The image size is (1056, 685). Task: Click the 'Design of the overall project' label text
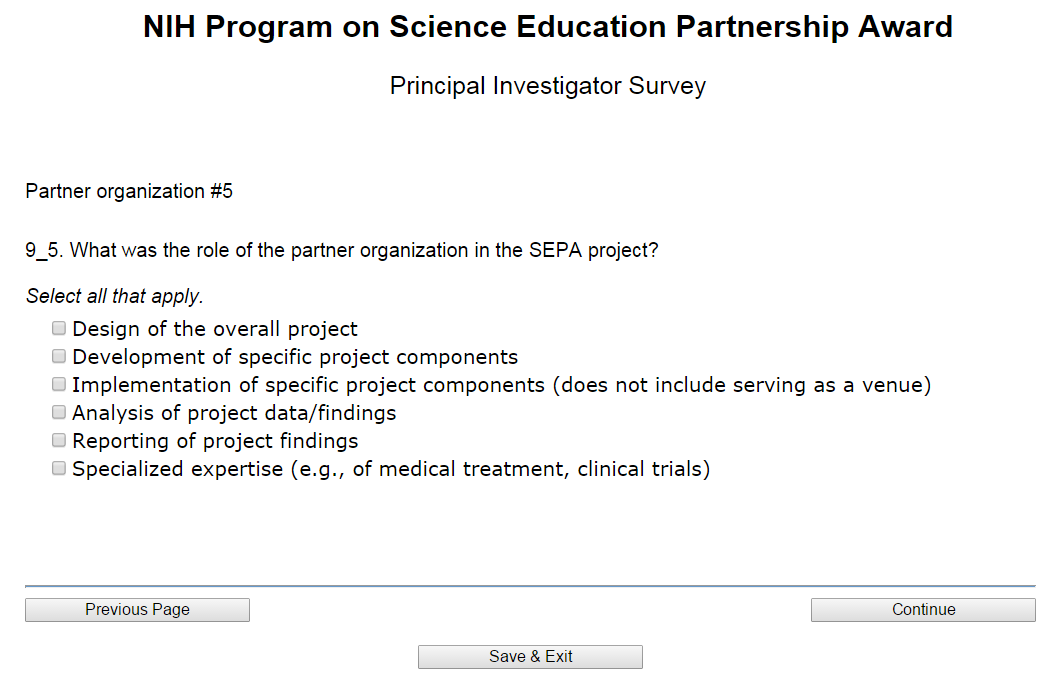[x=215, y=329]
